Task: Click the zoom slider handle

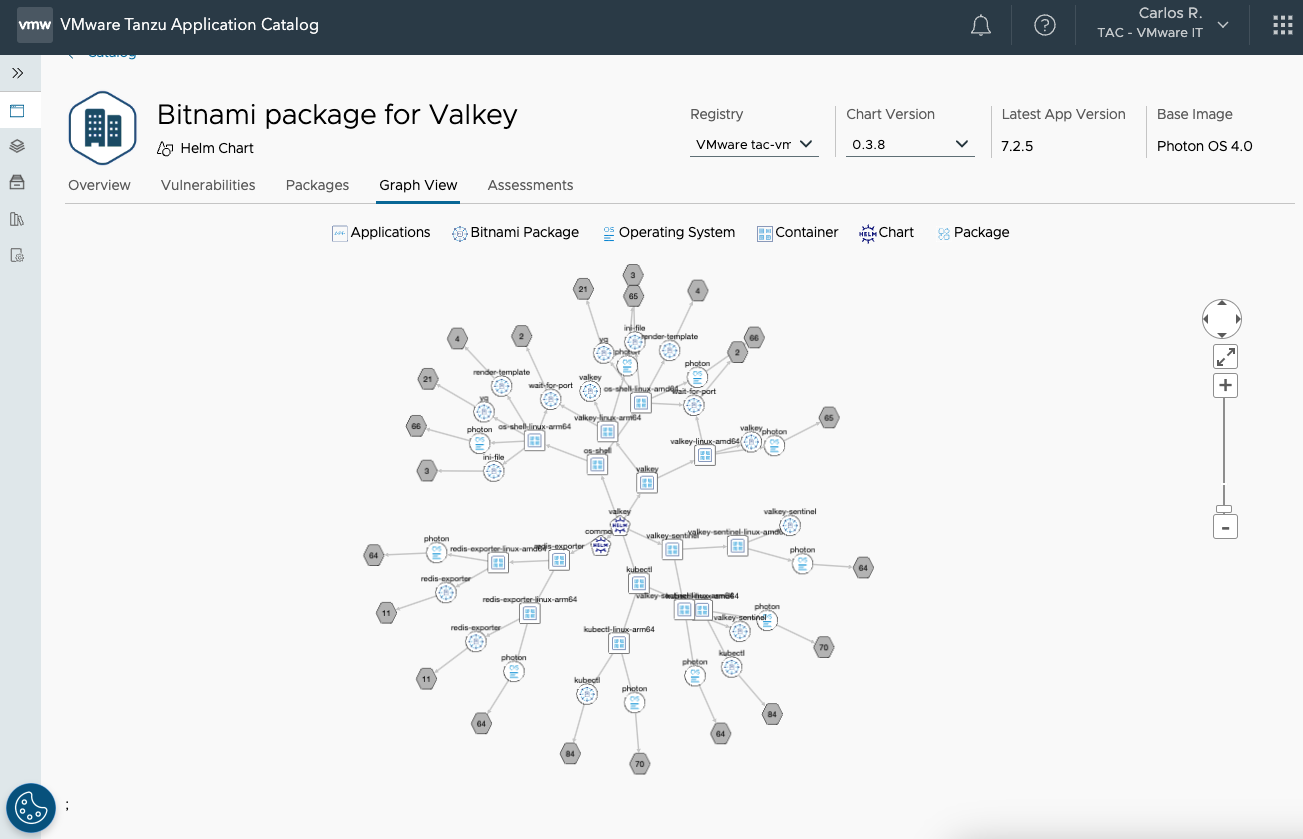Action: pyautogui.click(x=1224, y=509)
